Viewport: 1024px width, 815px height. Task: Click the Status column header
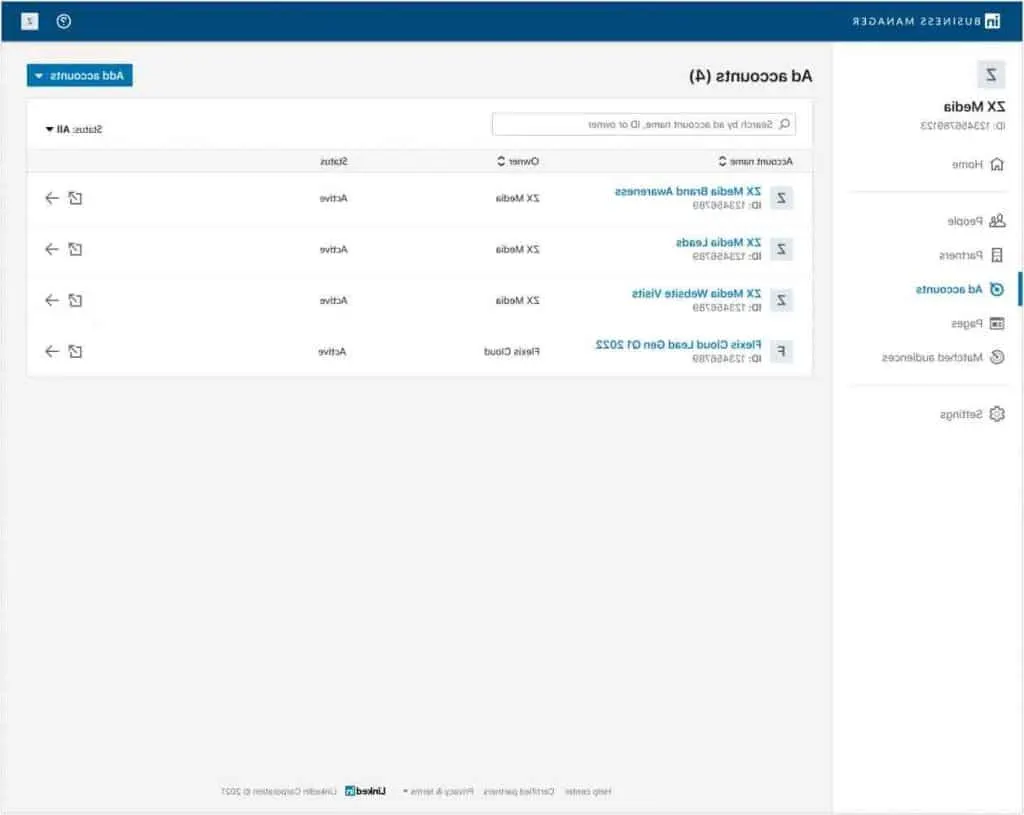334,161
